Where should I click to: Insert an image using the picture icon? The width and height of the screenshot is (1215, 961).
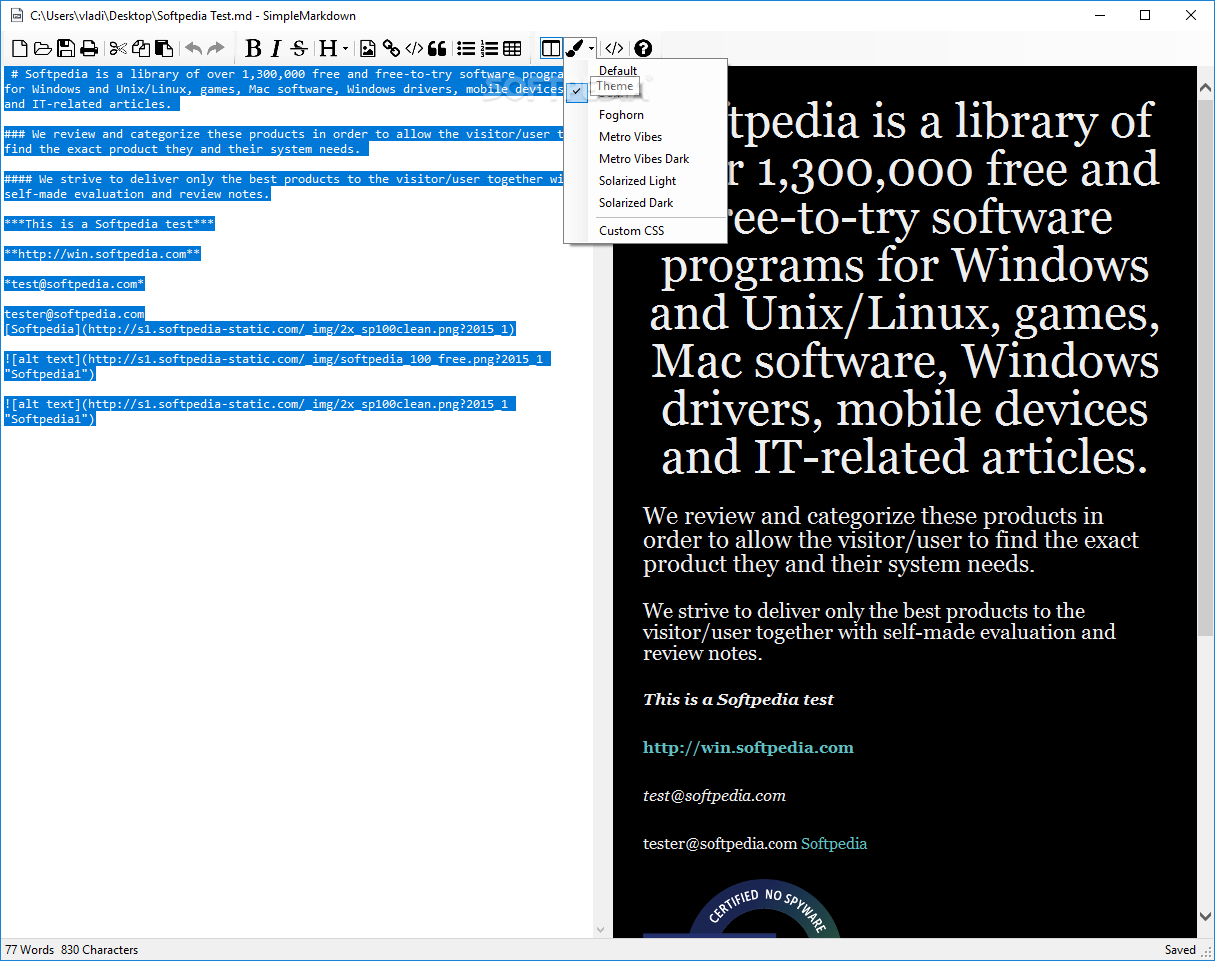[x=368, y=48]
